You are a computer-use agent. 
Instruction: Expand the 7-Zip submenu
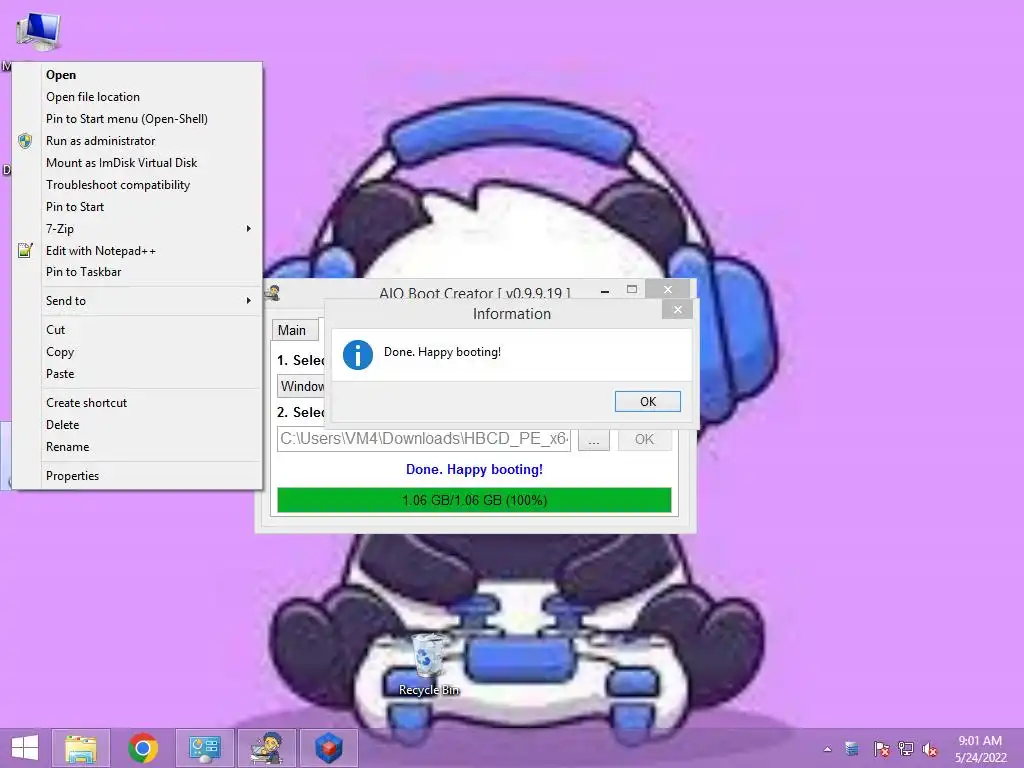click(x=138, y=229)
